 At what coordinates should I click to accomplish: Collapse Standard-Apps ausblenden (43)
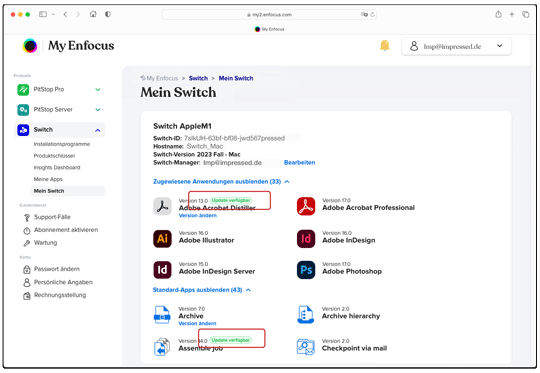[x=202, y=290]
